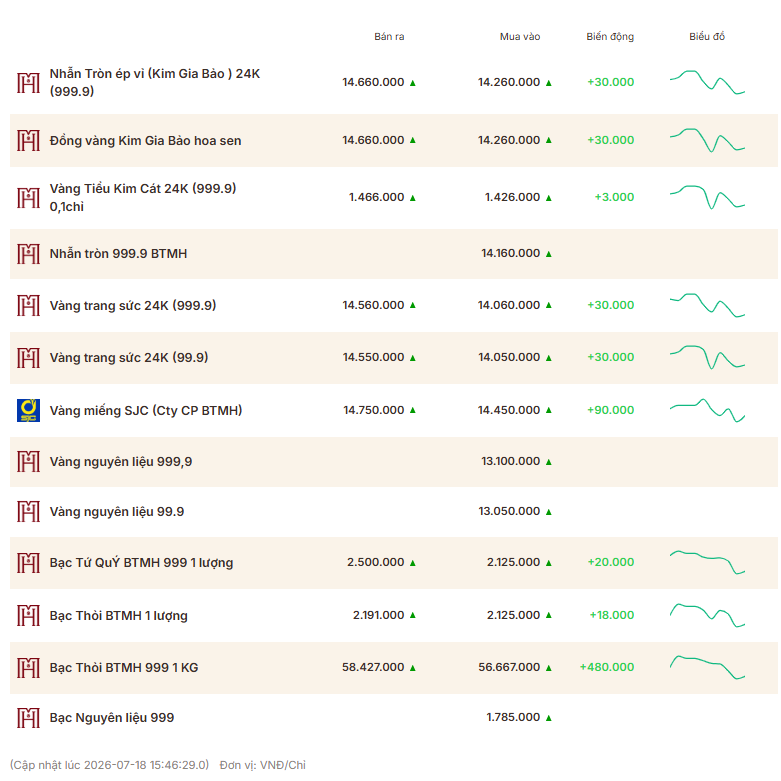Click the SJC logo icon
The image size is (781, 781).
(28, 410)
